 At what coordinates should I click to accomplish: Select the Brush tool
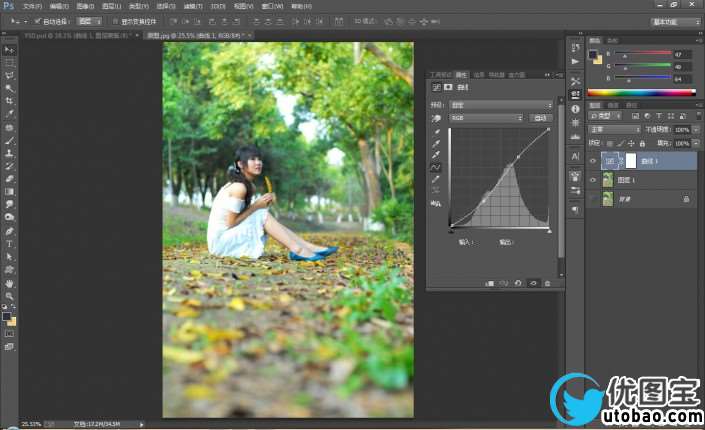[9, 140]
